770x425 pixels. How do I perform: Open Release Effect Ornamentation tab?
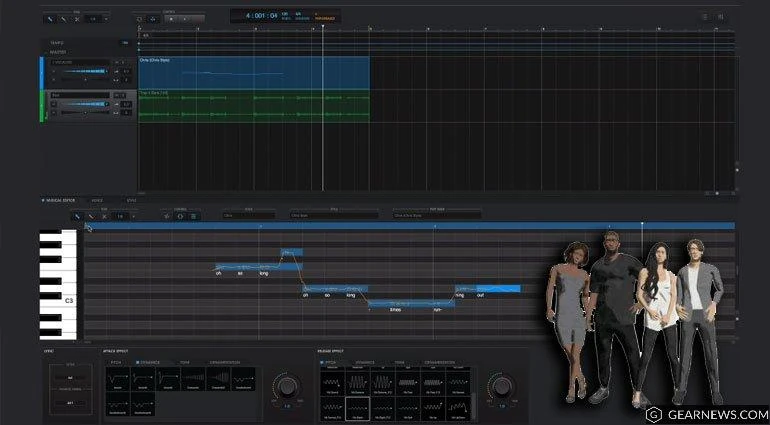click(440, 363)
